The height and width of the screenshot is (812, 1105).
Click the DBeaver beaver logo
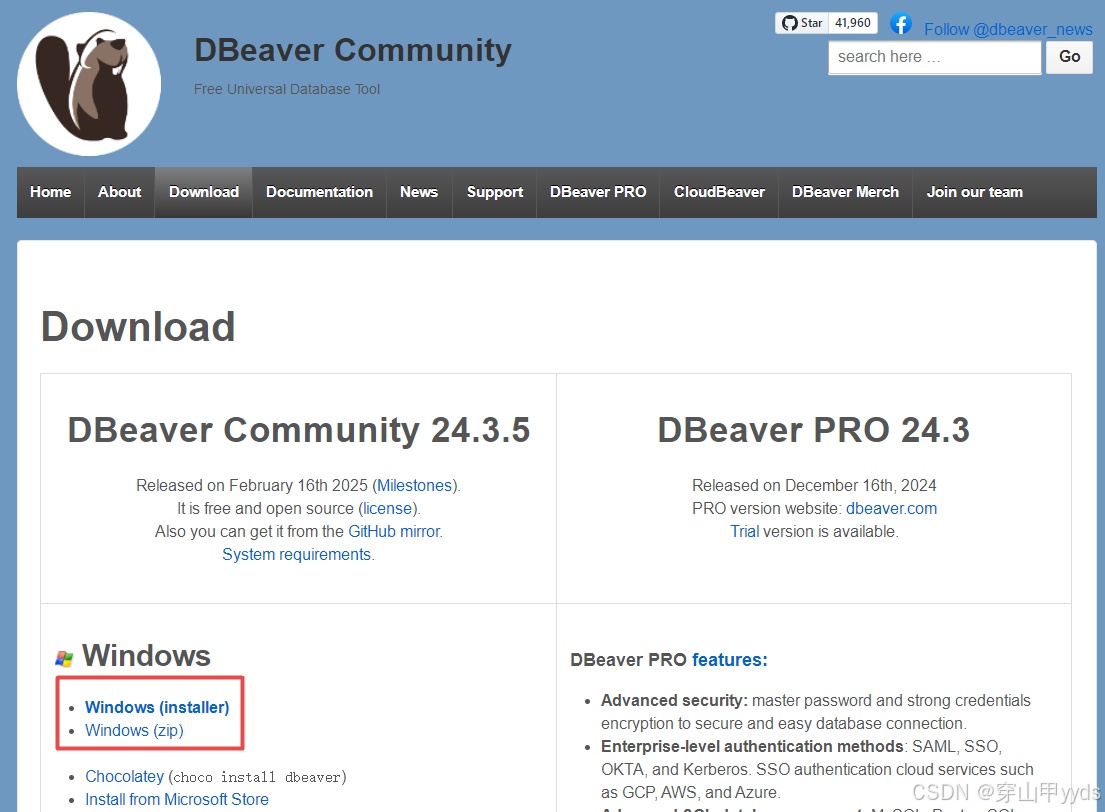coord(89,84)
